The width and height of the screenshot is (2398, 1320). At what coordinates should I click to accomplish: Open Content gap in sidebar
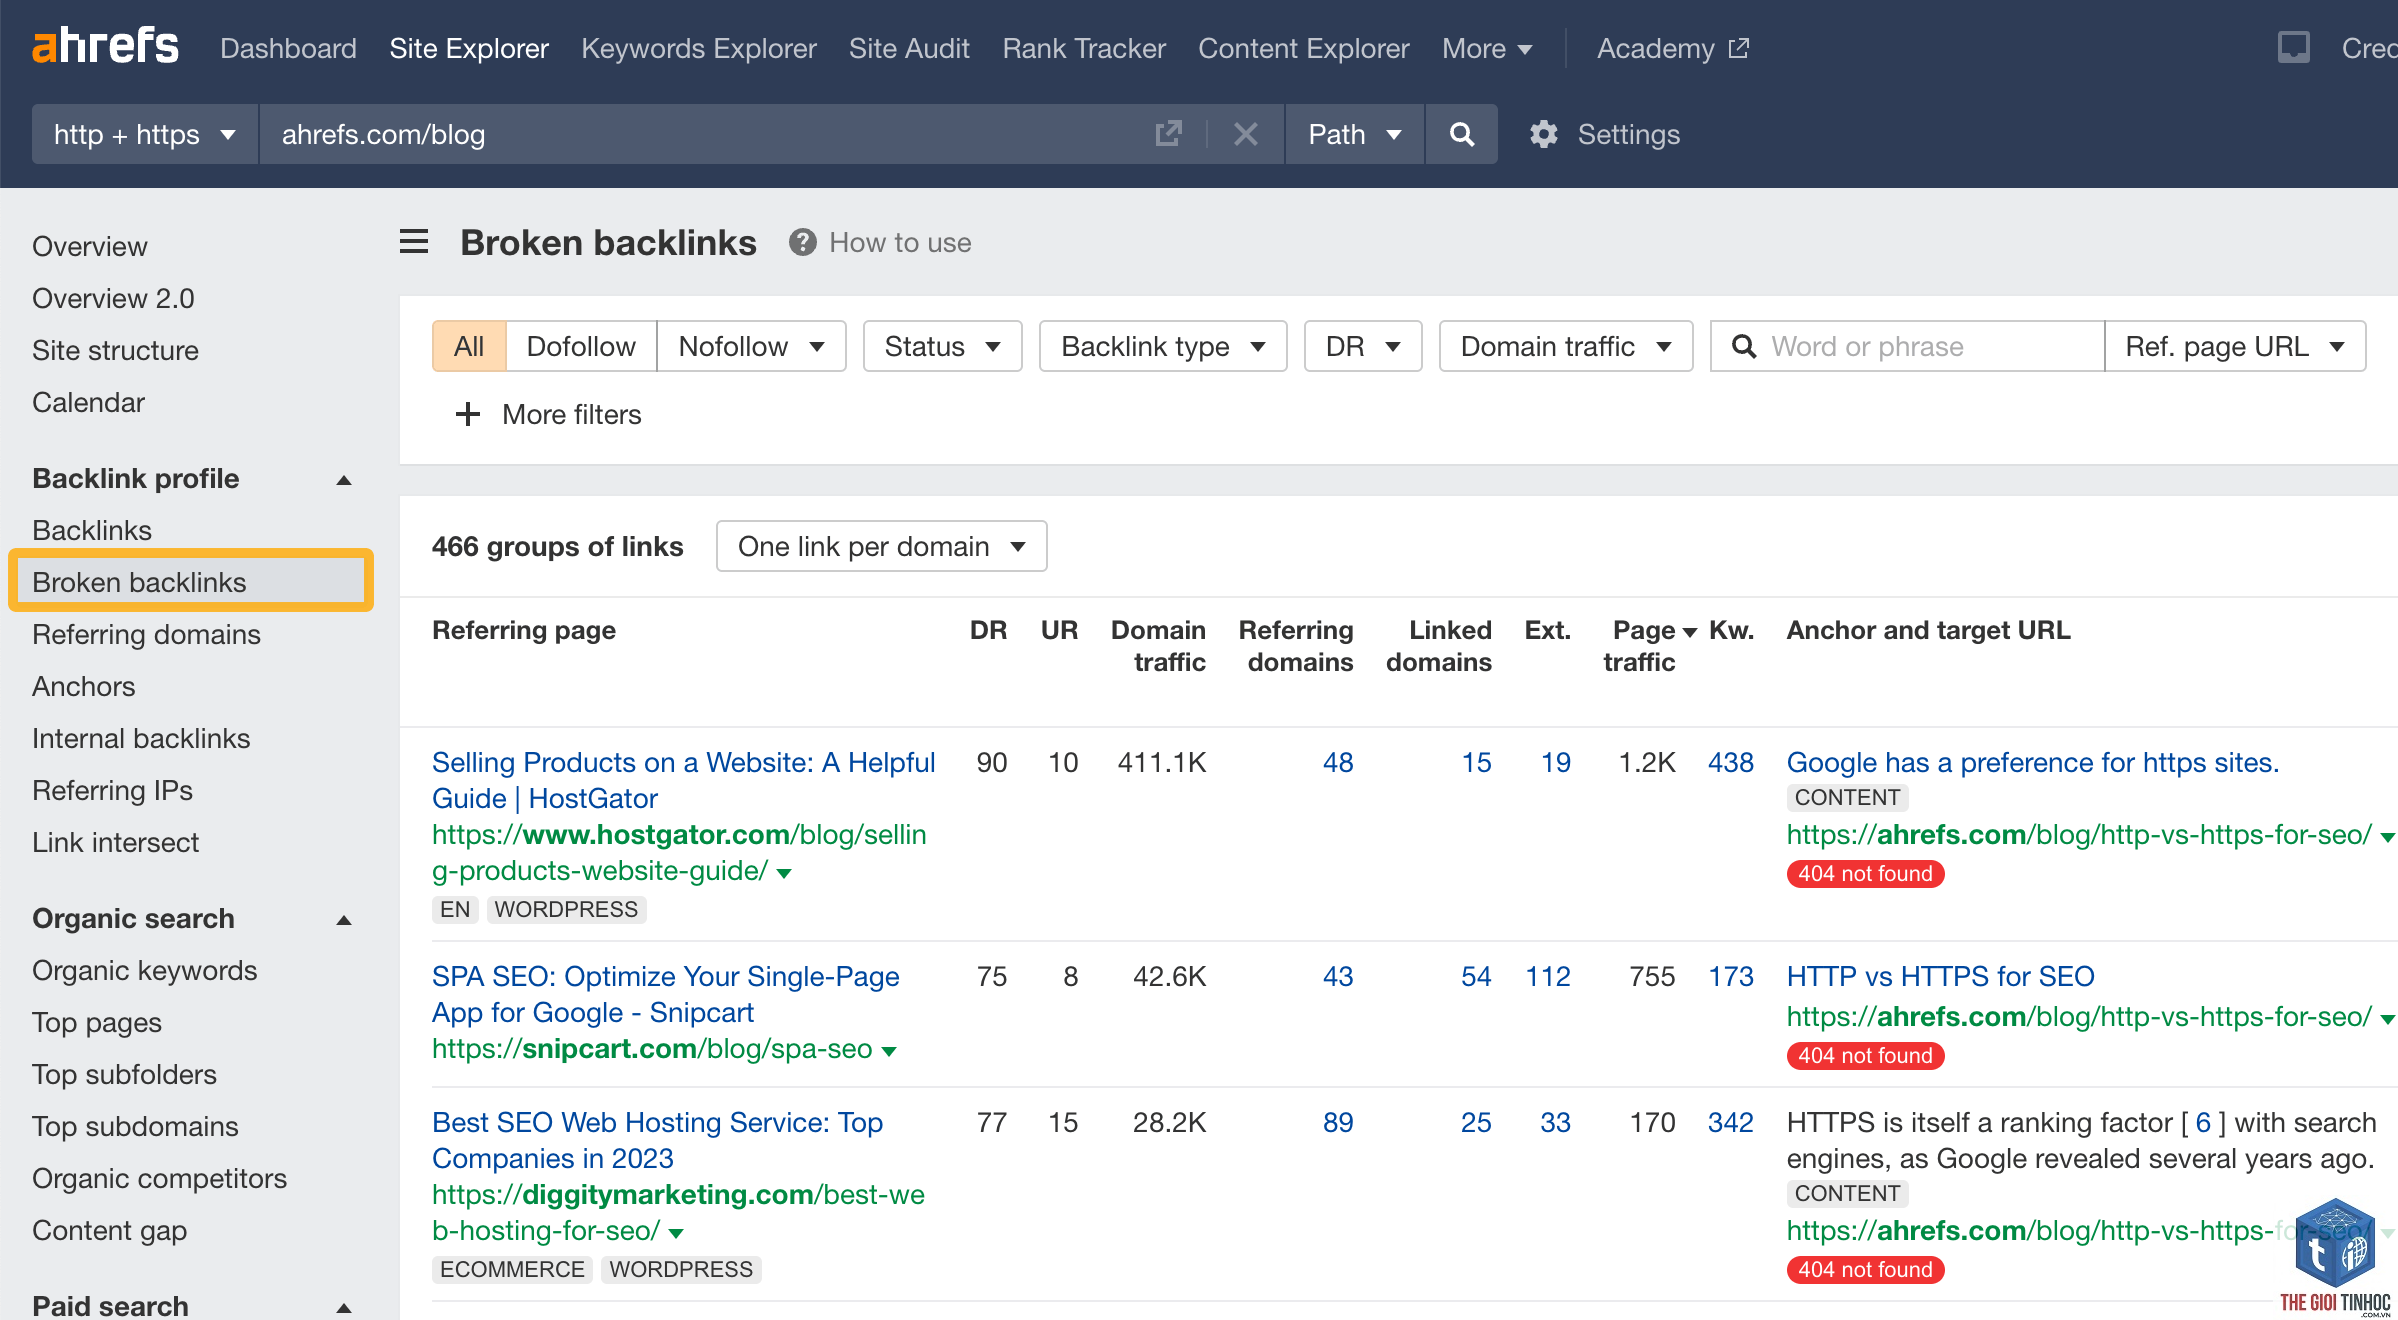click(x=109, y=1230)
